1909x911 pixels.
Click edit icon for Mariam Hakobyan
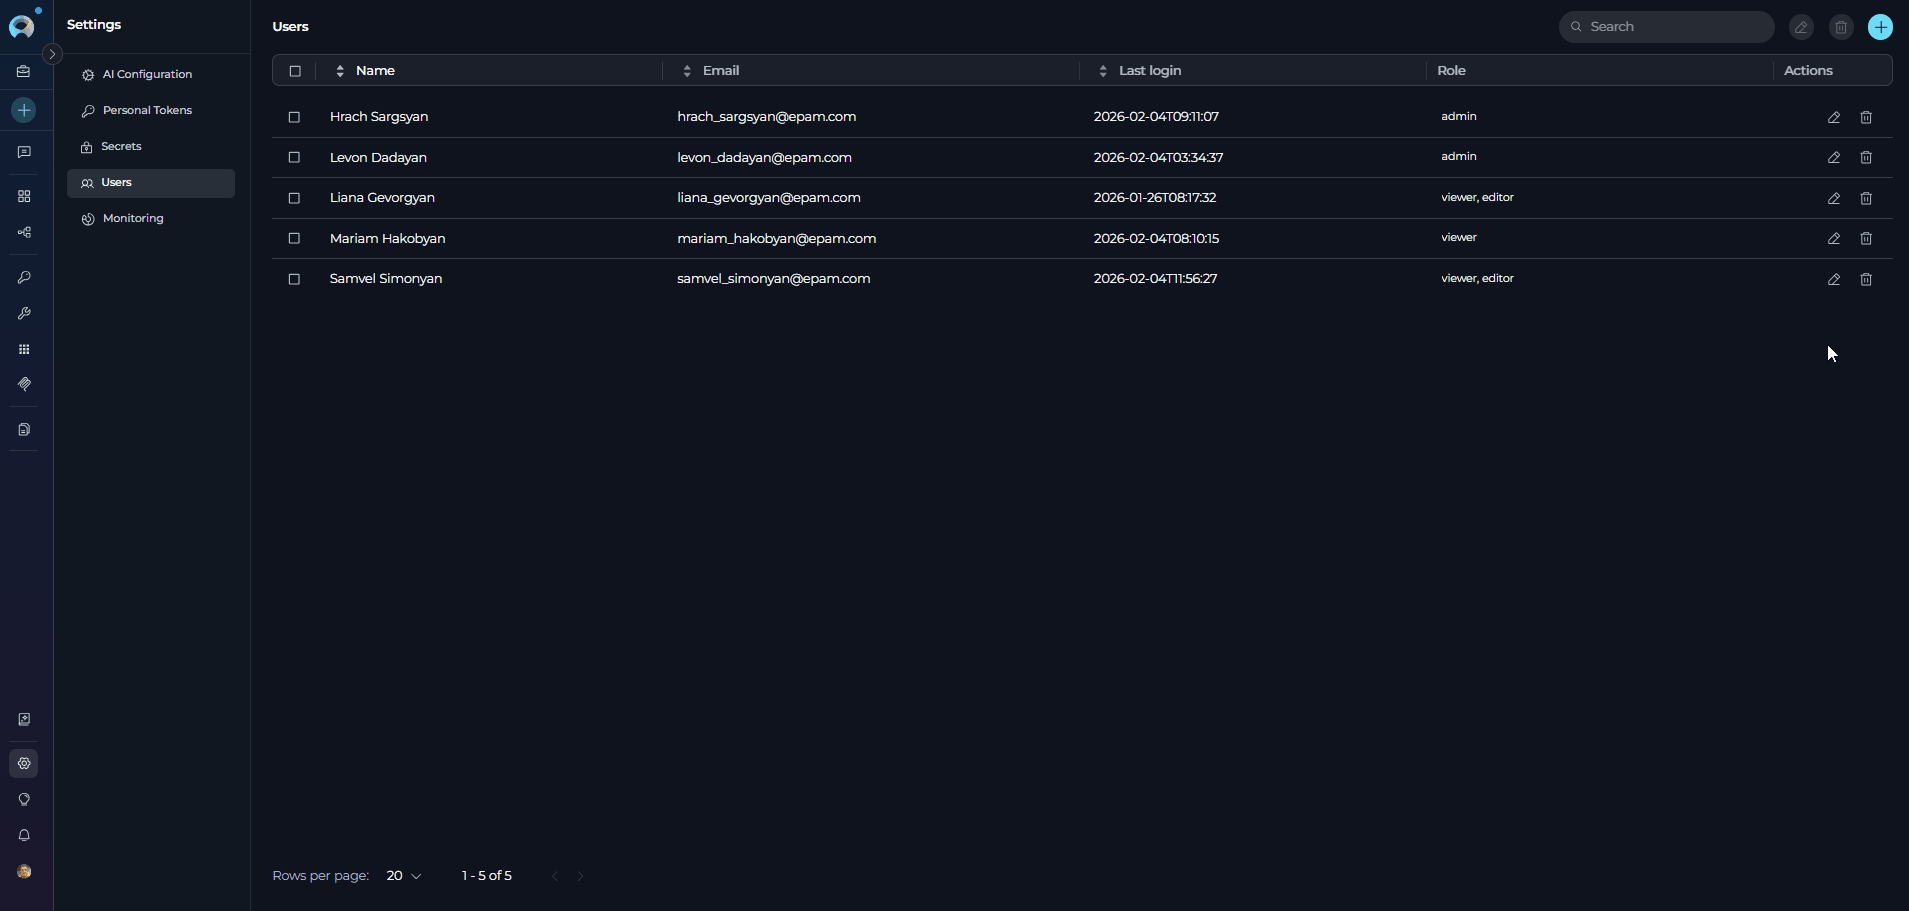pos(1833,239)
